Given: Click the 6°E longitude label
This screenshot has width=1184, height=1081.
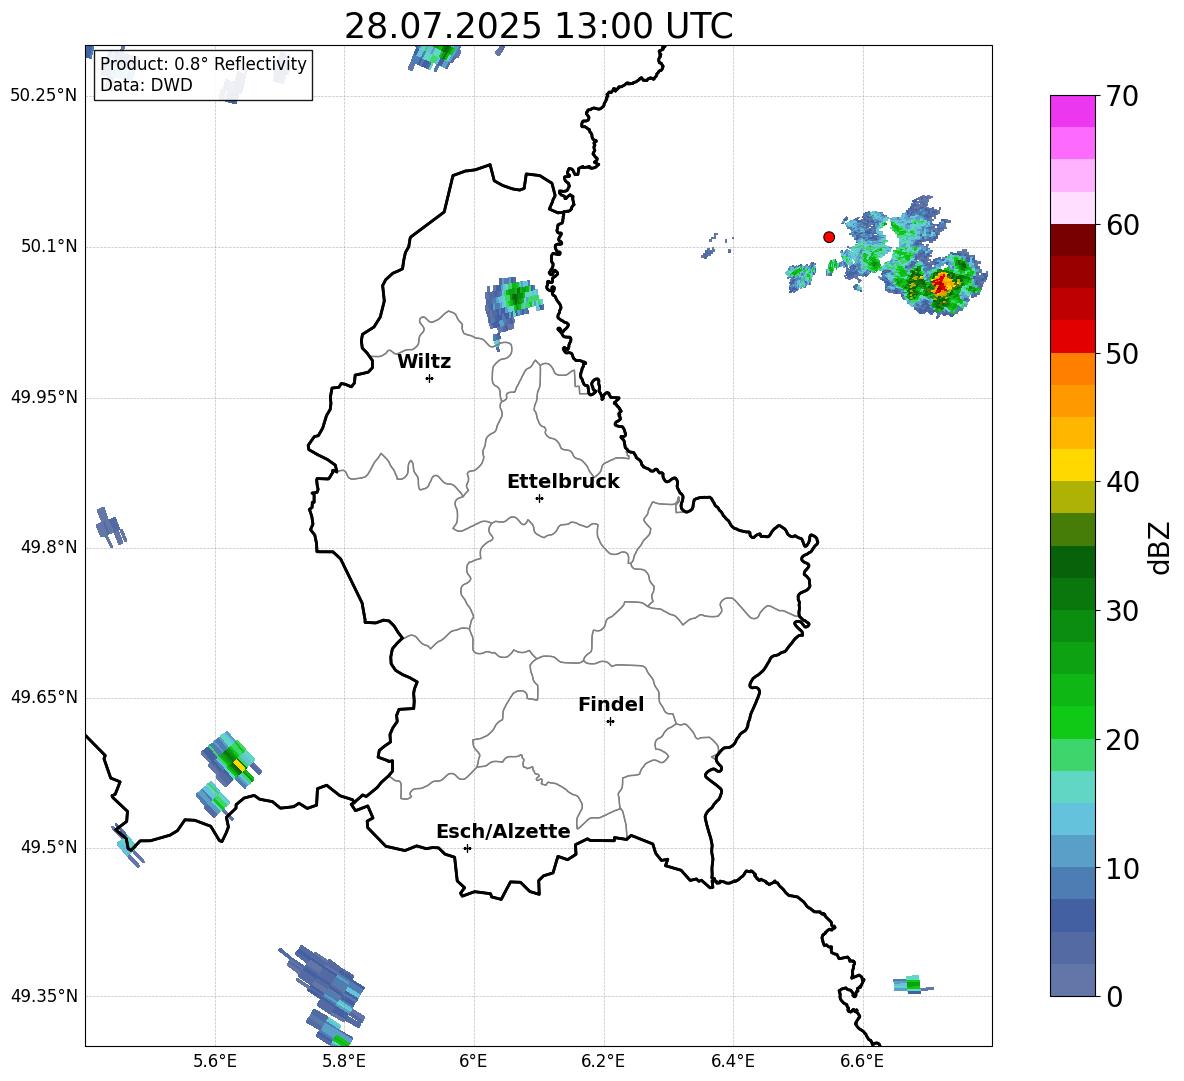Looking at the screenshot, I should 473,1062.
